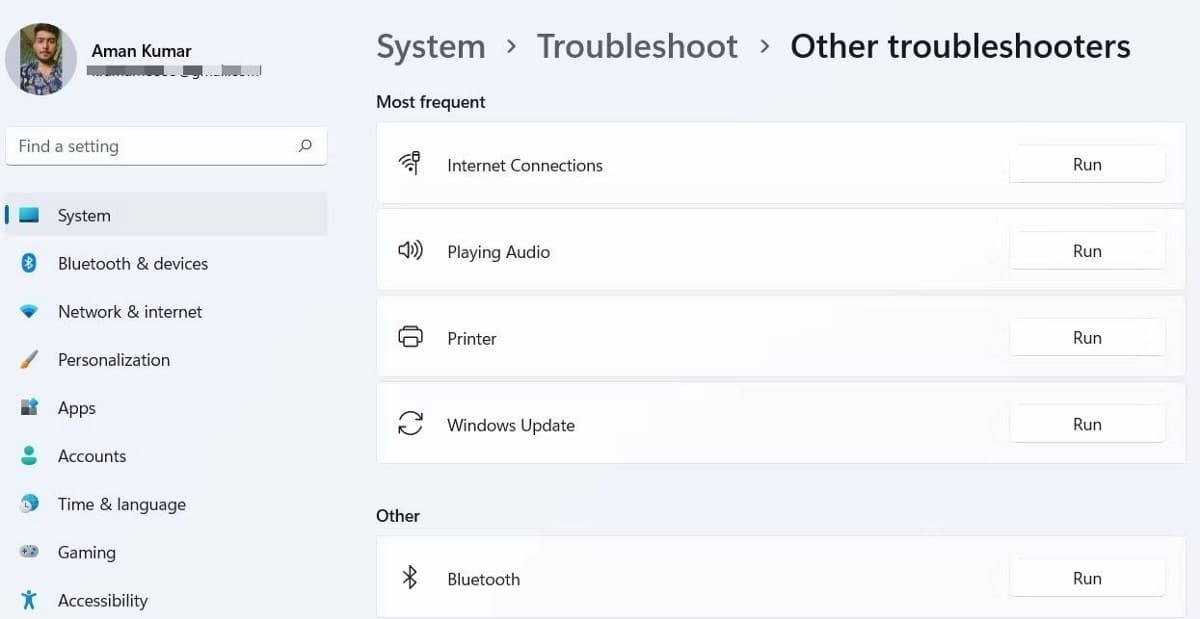Viewport: 1200px width, 619px height.
Task: Open the Accounts settings section
Action: [x=92, y=456]
